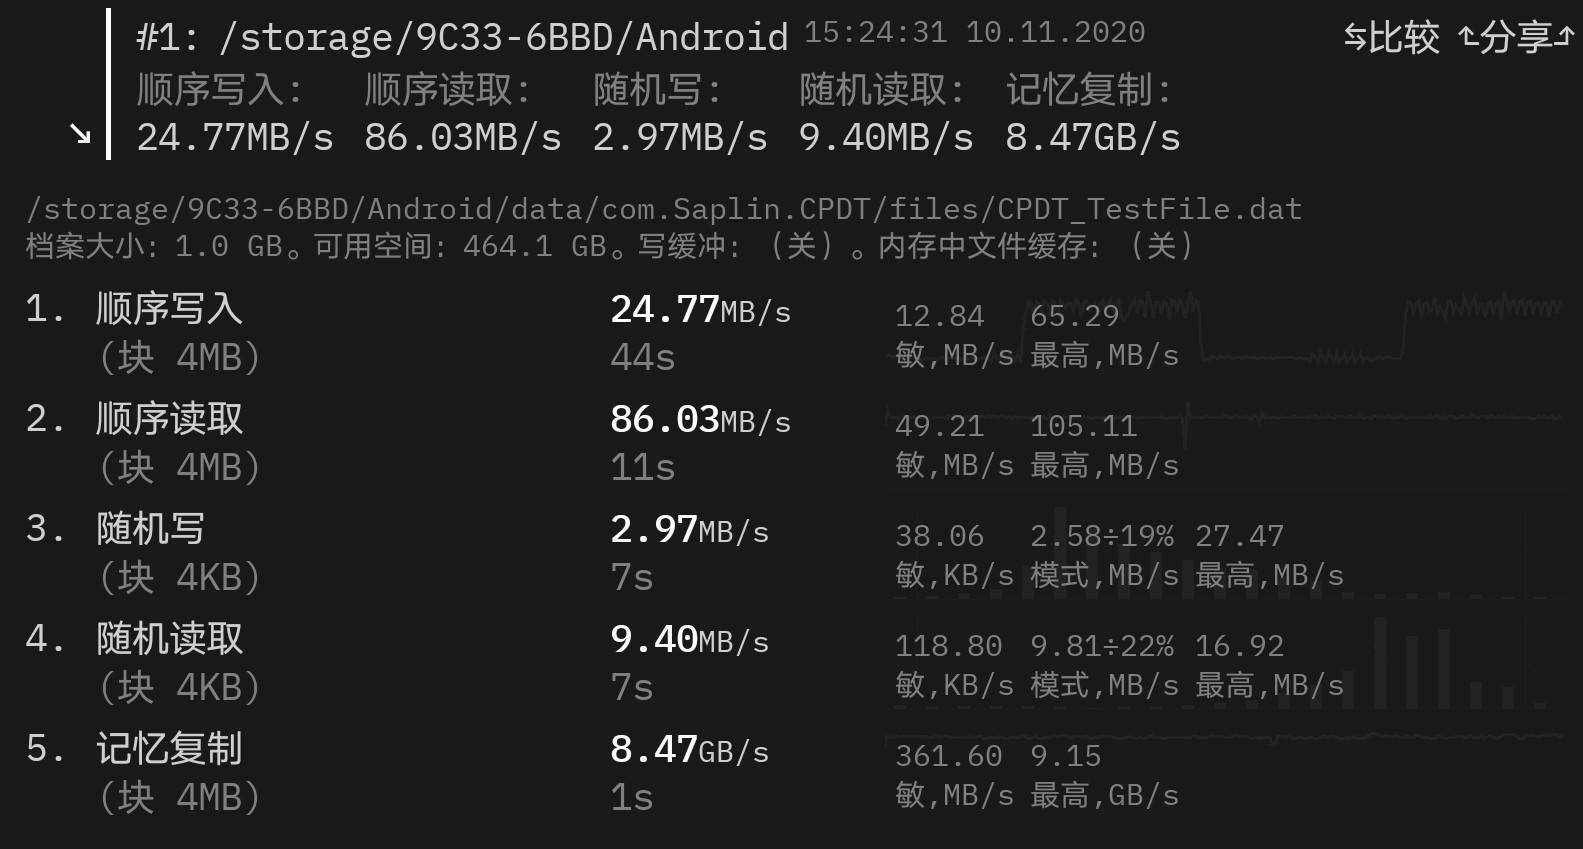Click the 8.47GB/s memory copy summary value
The width and height of the screenshot is (1583, 849).
1093,137
